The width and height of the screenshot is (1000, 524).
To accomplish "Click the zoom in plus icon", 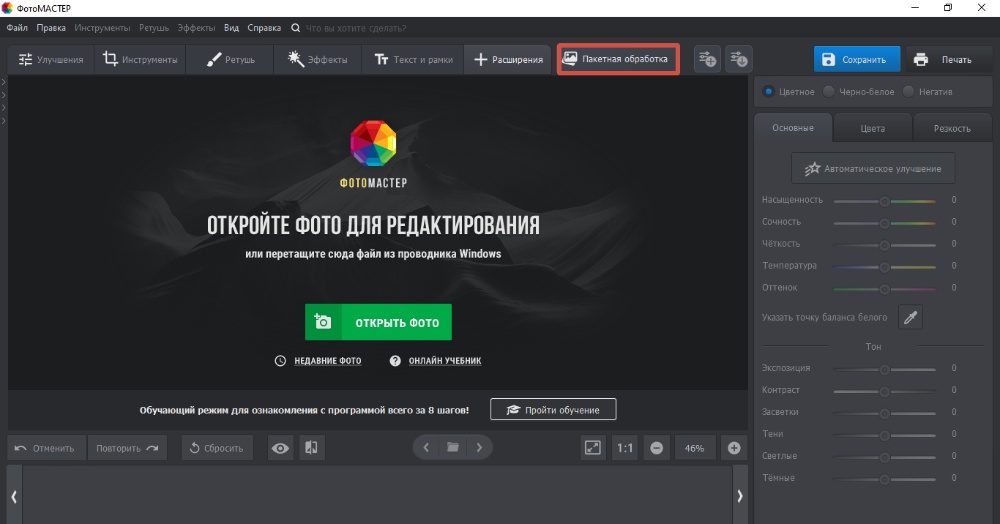I will (x=734, y=448).
